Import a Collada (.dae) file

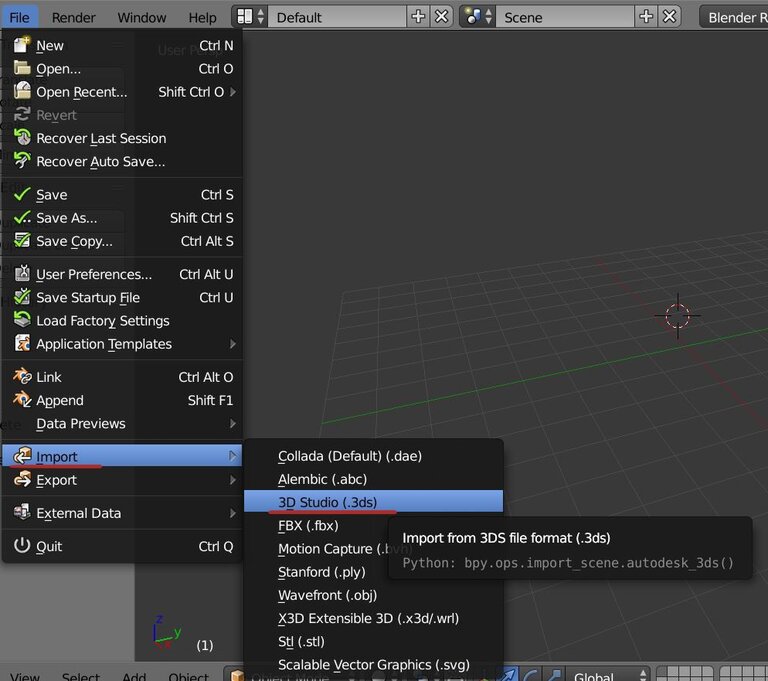coord(374,456)
